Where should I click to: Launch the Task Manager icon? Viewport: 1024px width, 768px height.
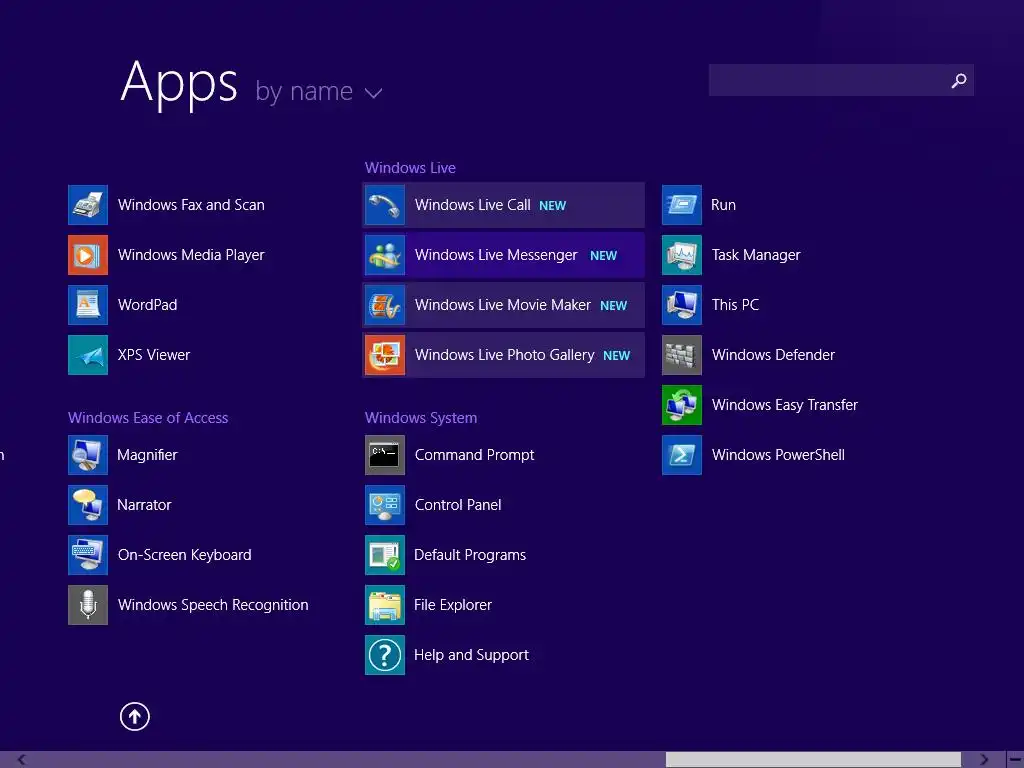point(682,255)
